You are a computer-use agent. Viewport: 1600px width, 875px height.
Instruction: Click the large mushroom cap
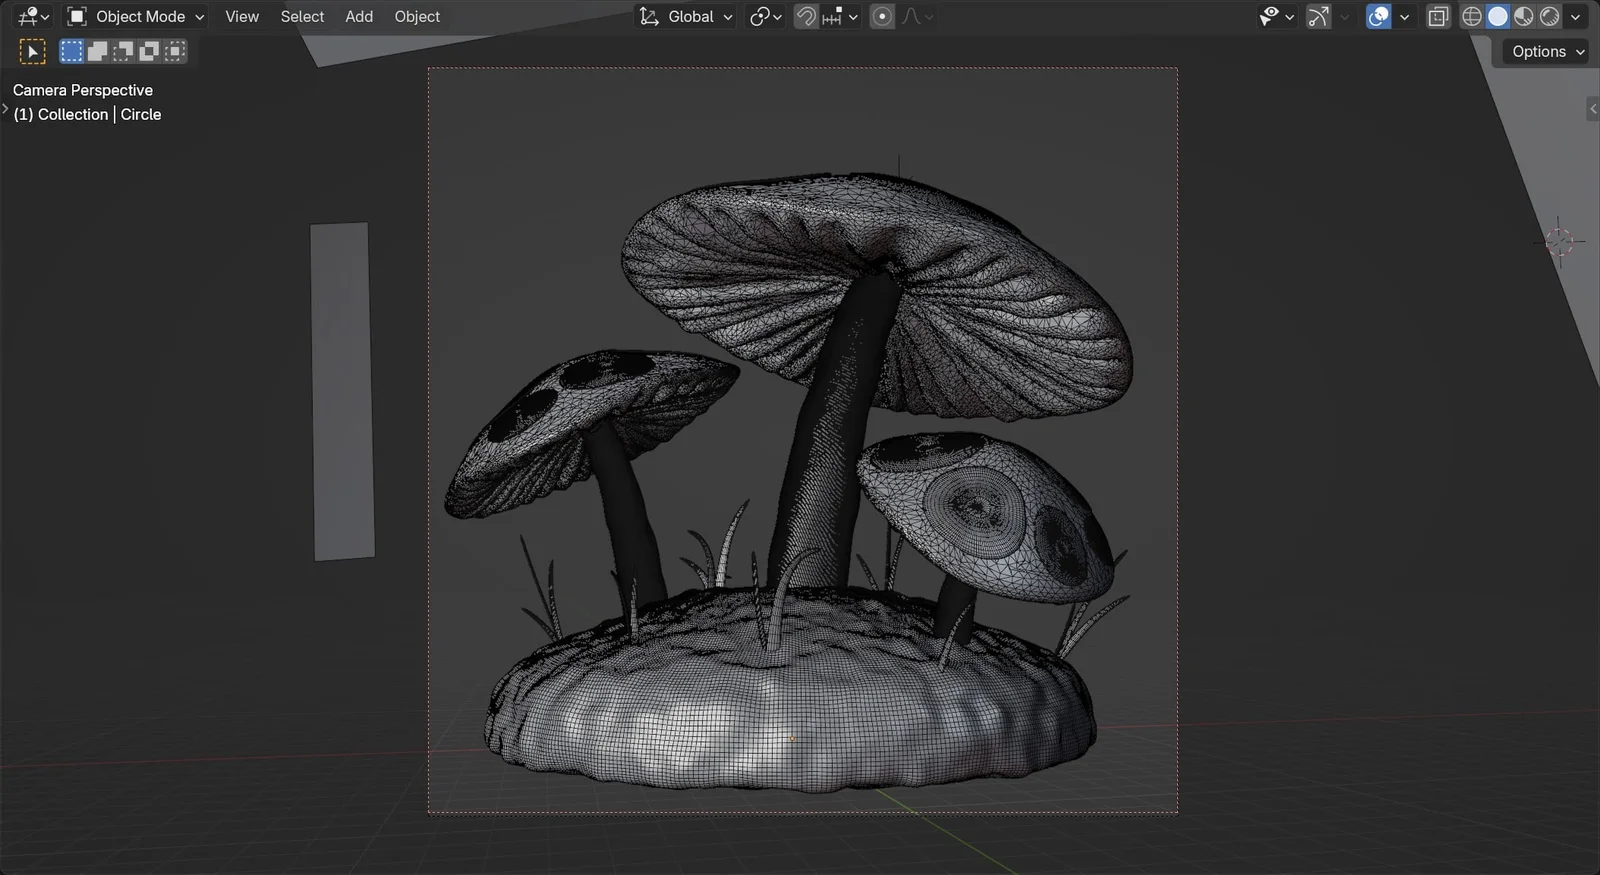[x=877, y=296]
